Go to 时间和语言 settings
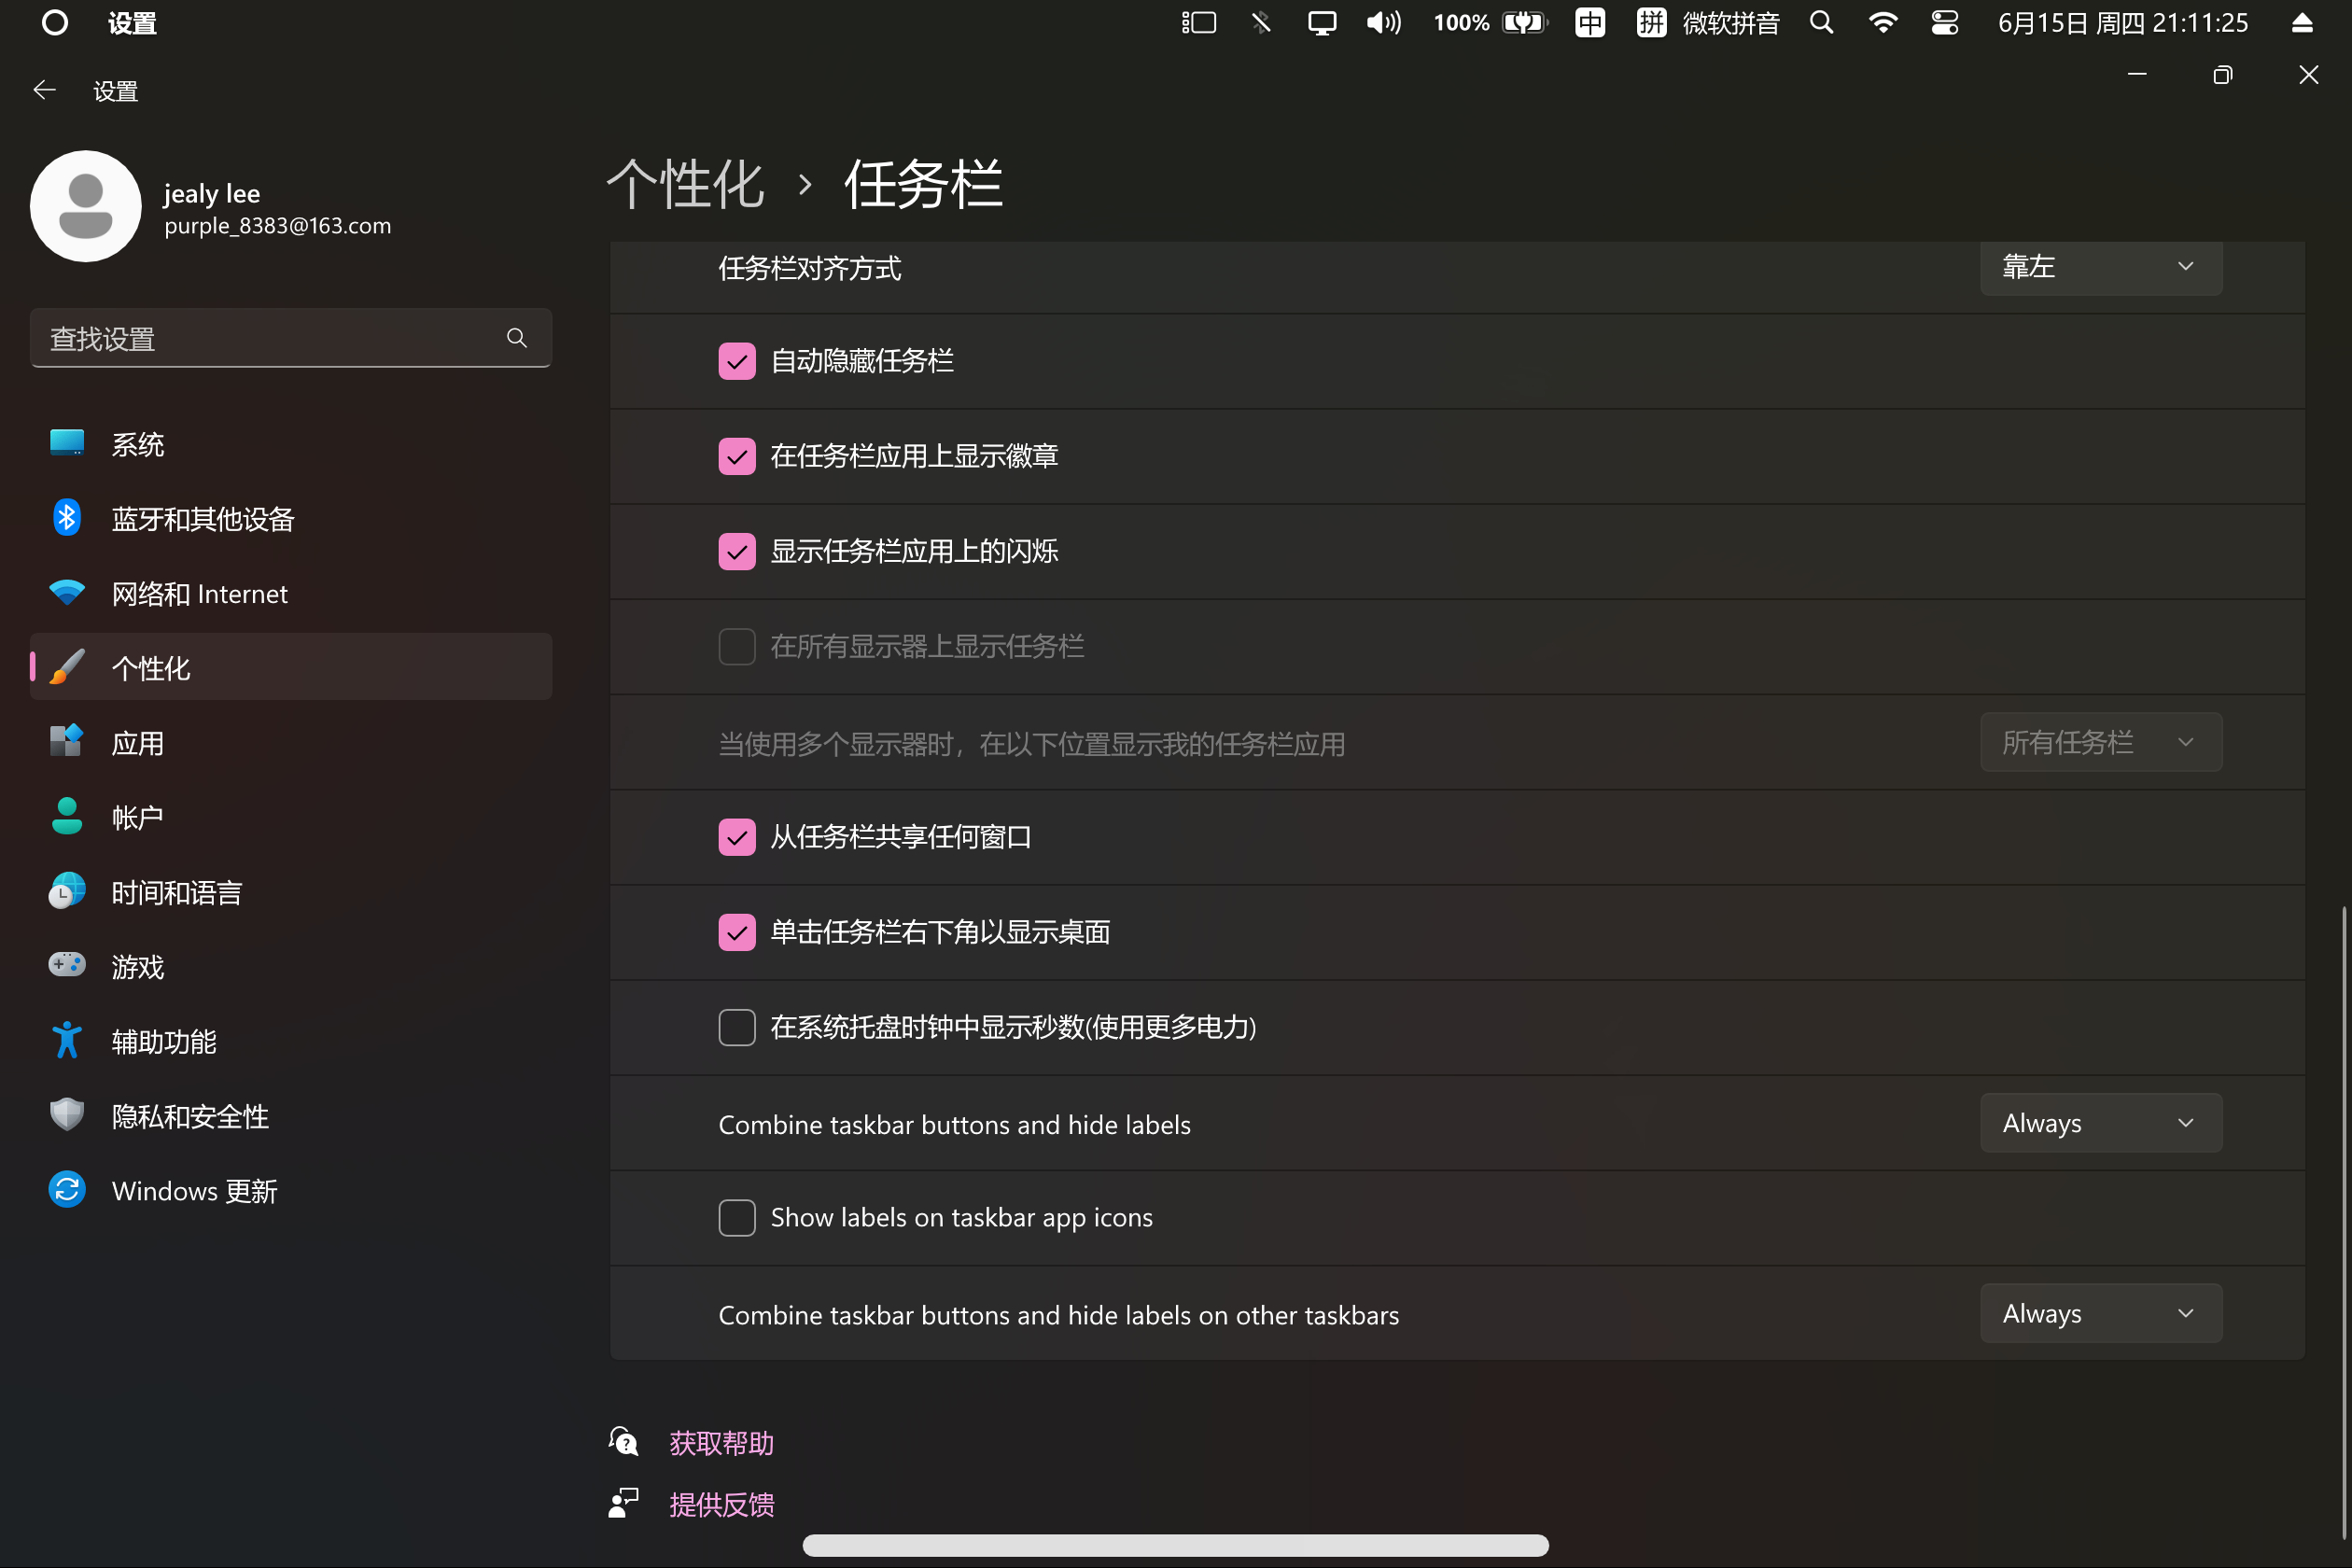 coord(291,891)
